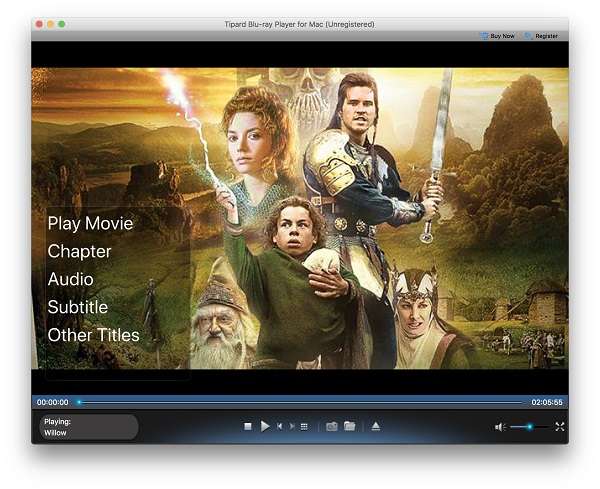Image resolution: width=600 pixels, height=489 pixels.
Task: Open Subtitle in the disc menu
Action: [78, 307]
